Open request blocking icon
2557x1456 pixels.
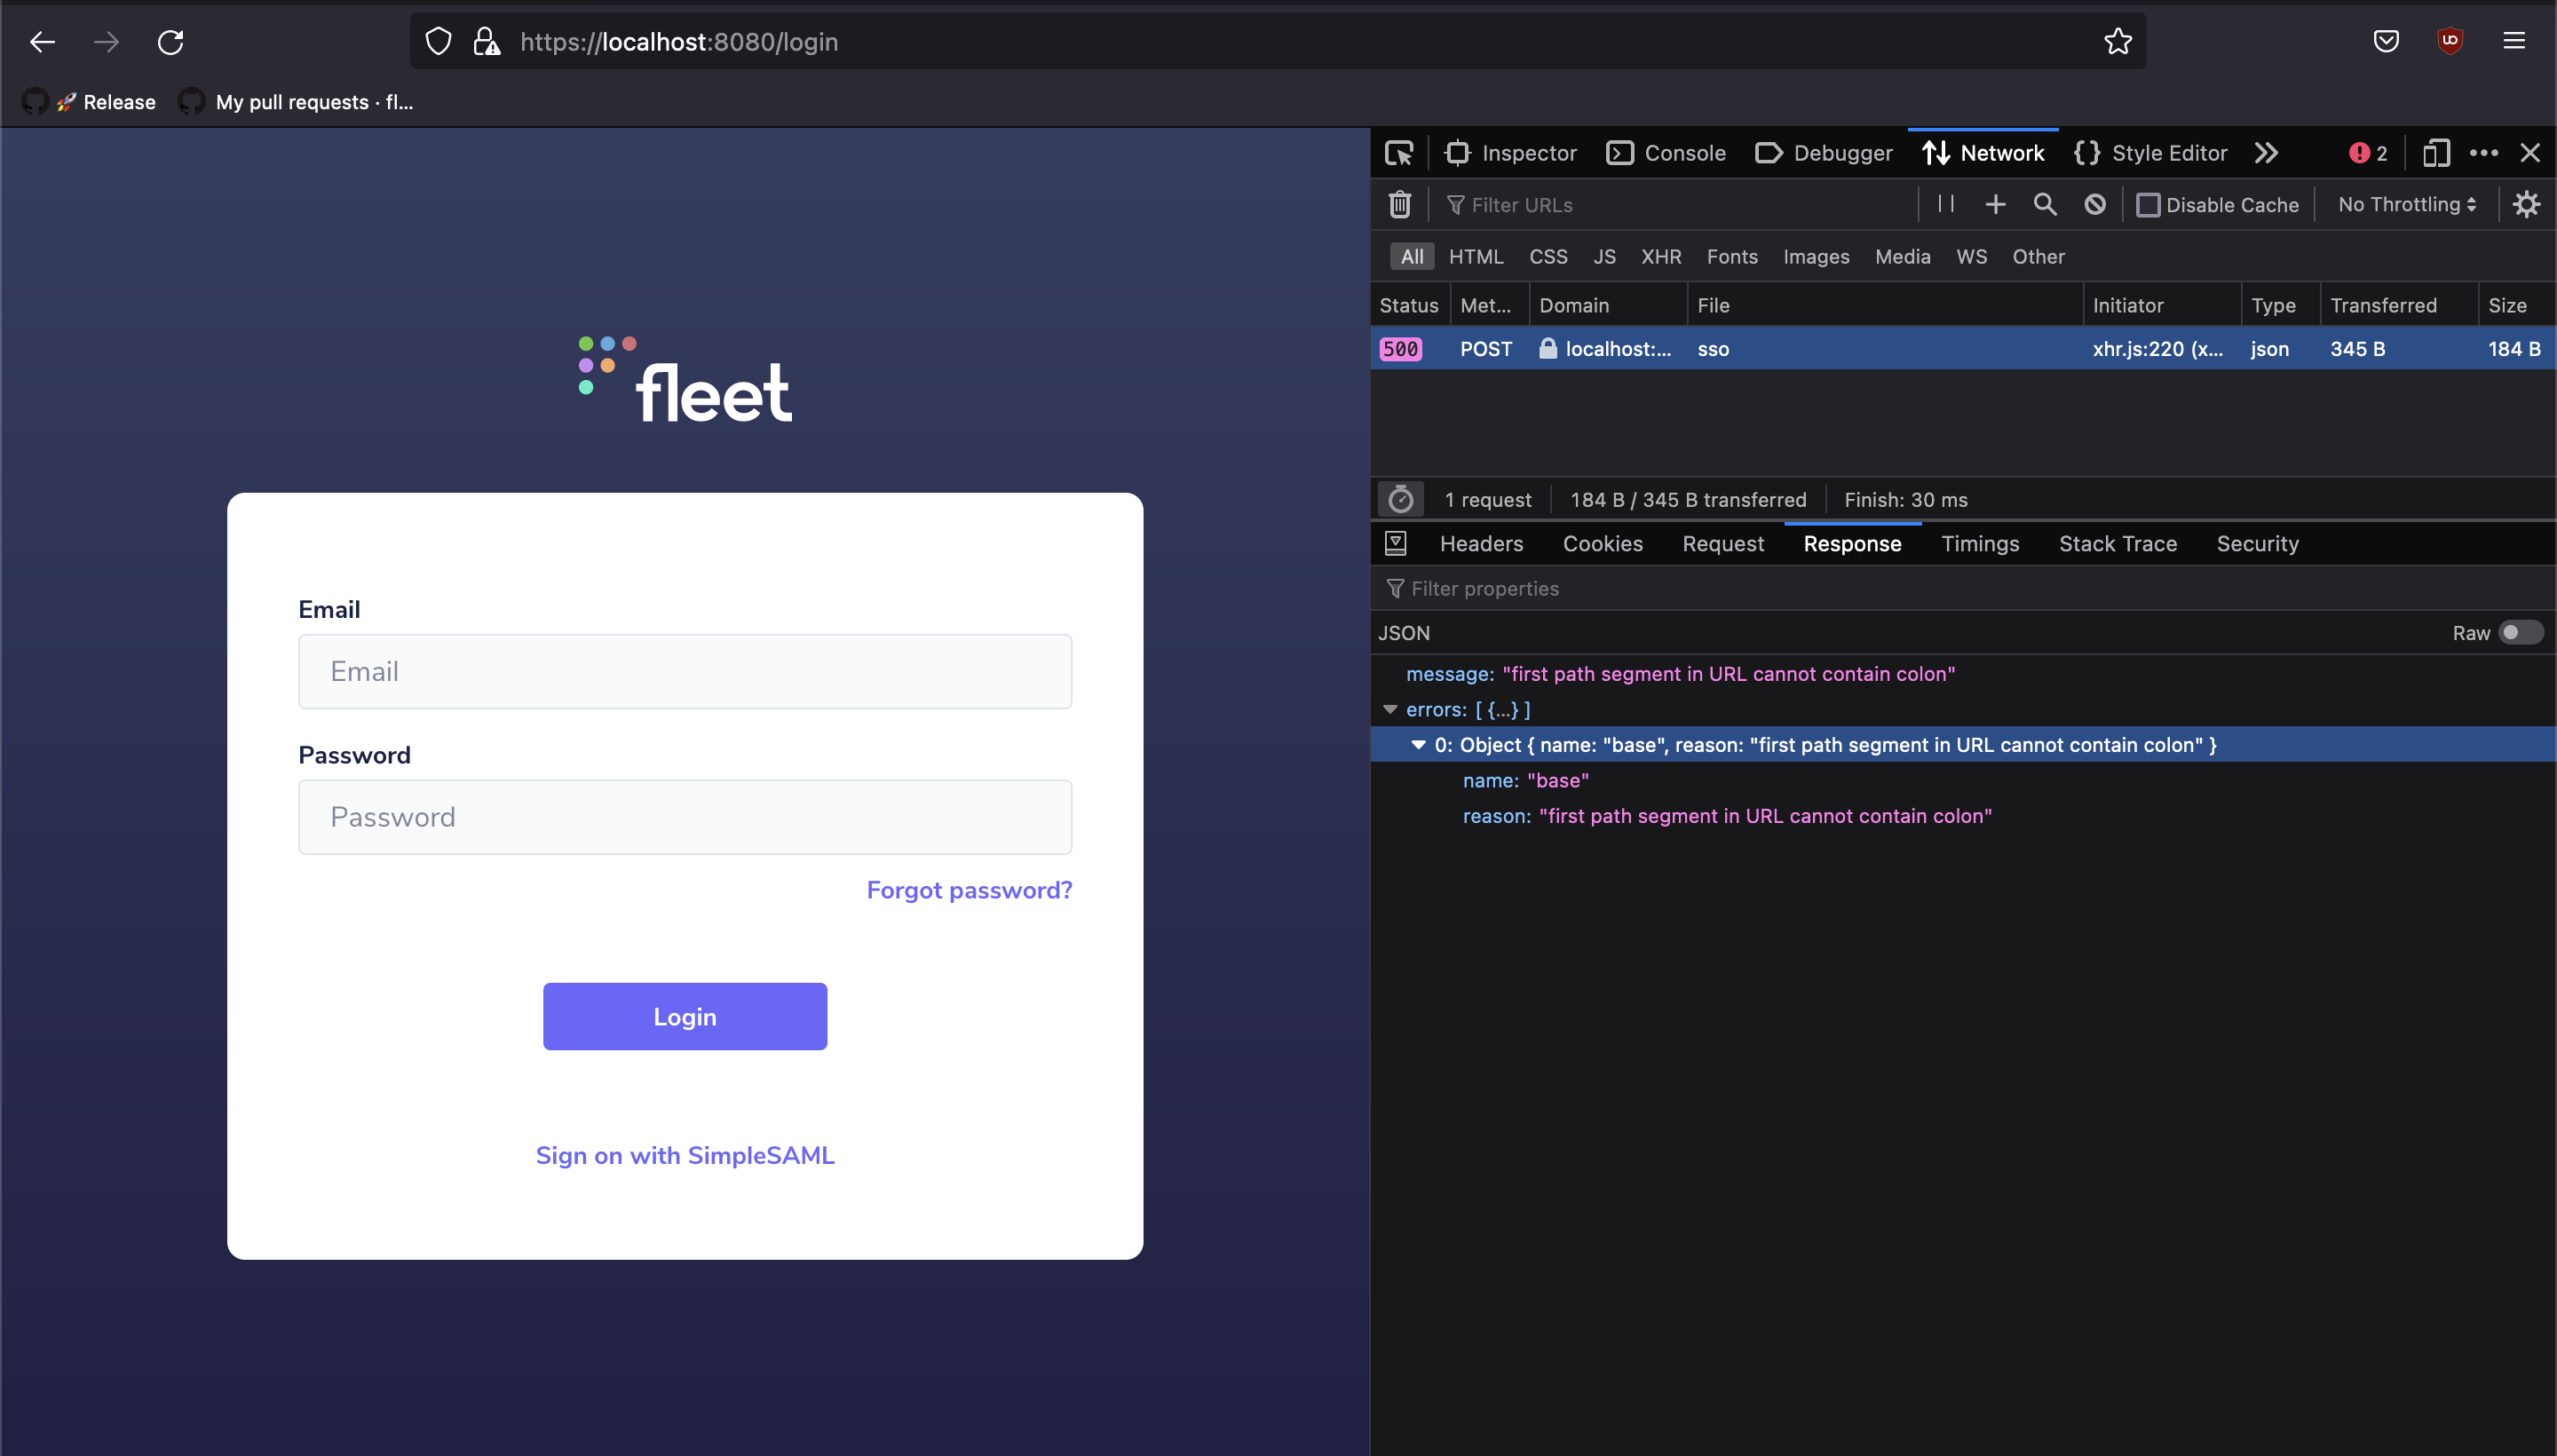pyautogui.click(x=2094, y=204)
